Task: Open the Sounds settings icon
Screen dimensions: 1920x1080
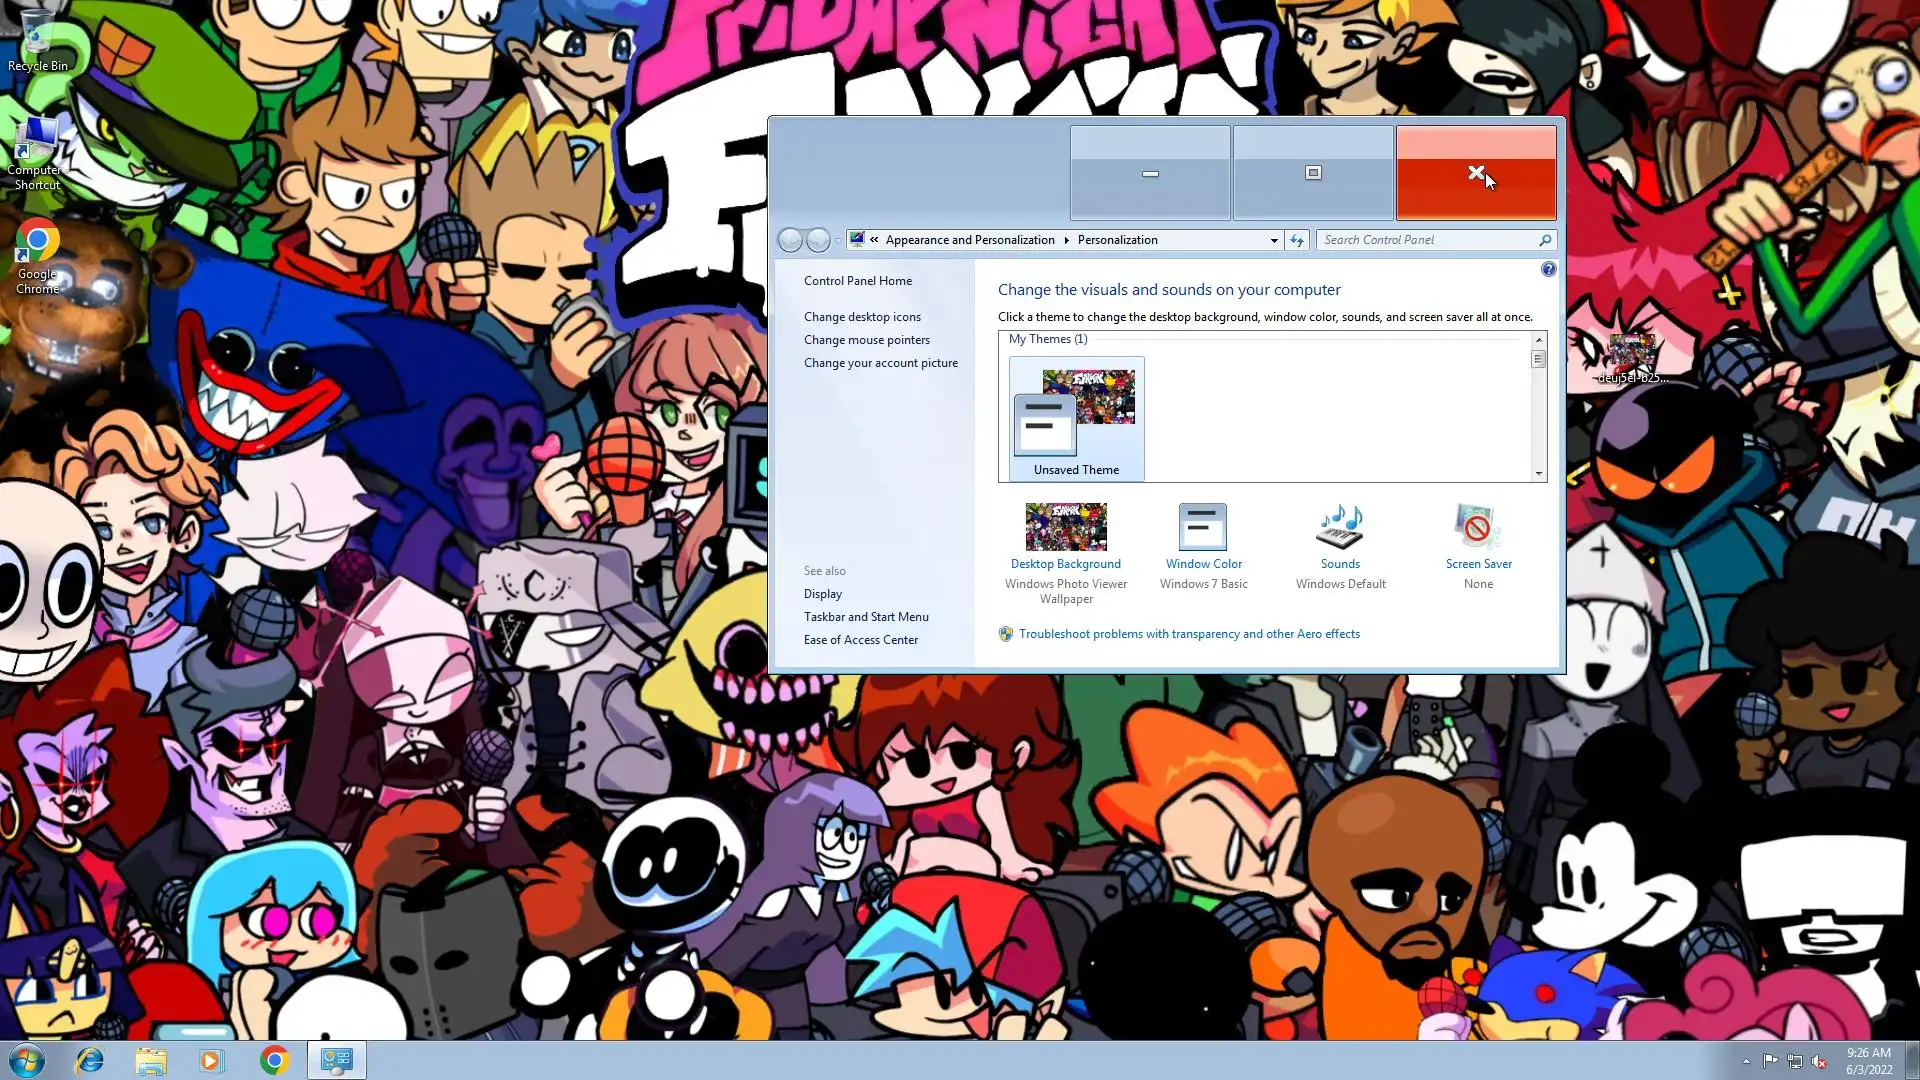Action: pos(1340,527)
